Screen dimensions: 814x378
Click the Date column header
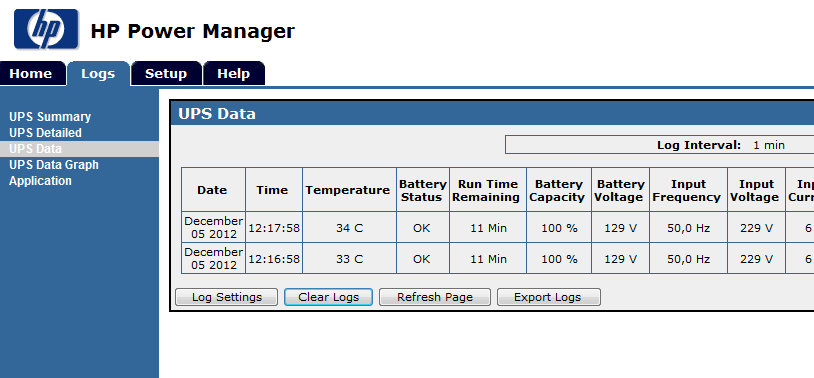tap(213, 190)
